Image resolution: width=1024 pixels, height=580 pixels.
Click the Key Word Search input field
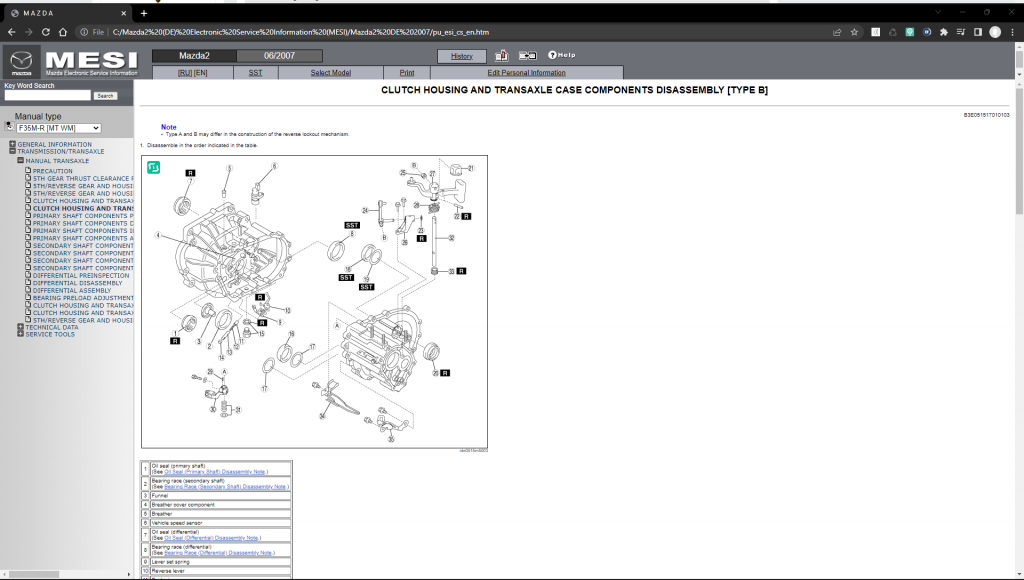tap(46, 96)
